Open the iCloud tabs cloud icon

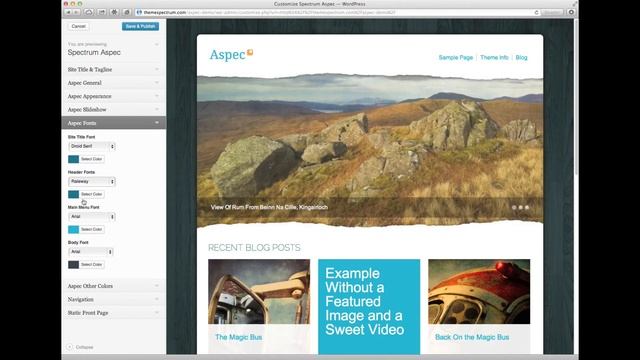pyautogui.click(x=89, y=12)
